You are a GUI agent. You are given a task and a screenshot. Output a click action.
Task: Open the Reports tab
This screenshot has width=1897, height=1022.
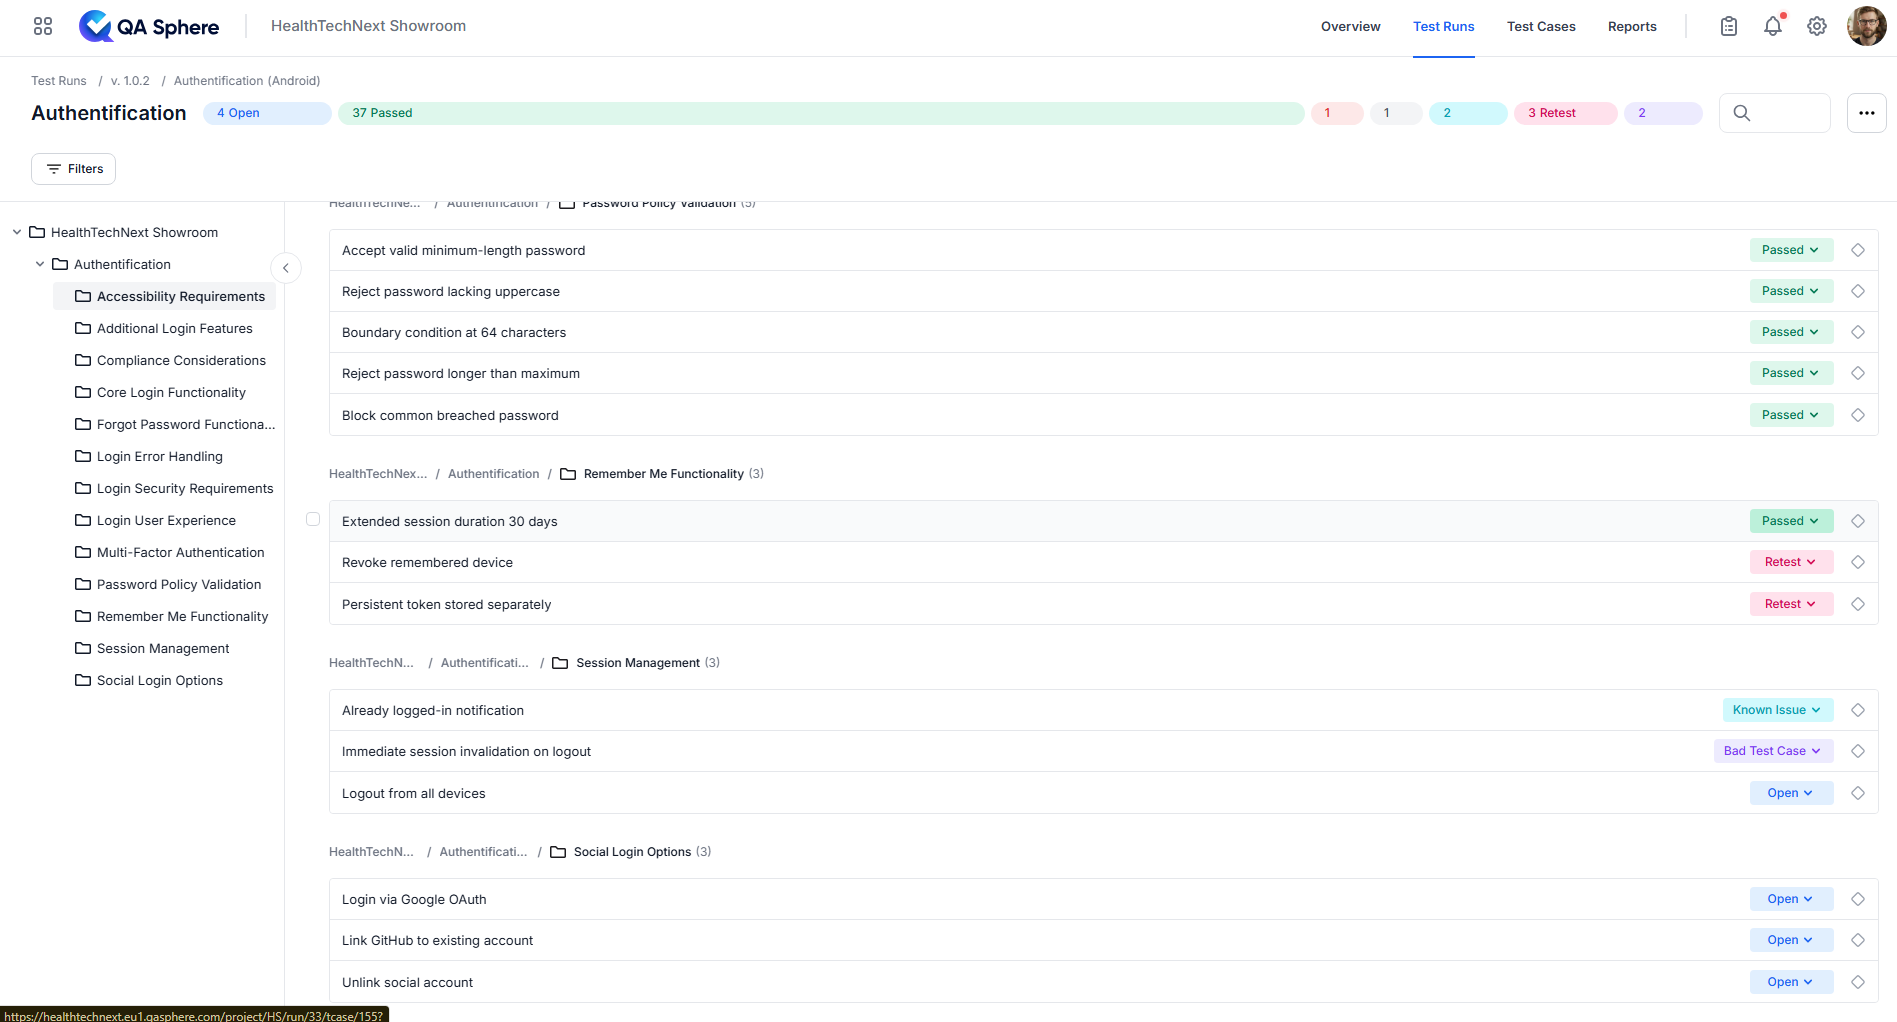[x=1632, y=27]
